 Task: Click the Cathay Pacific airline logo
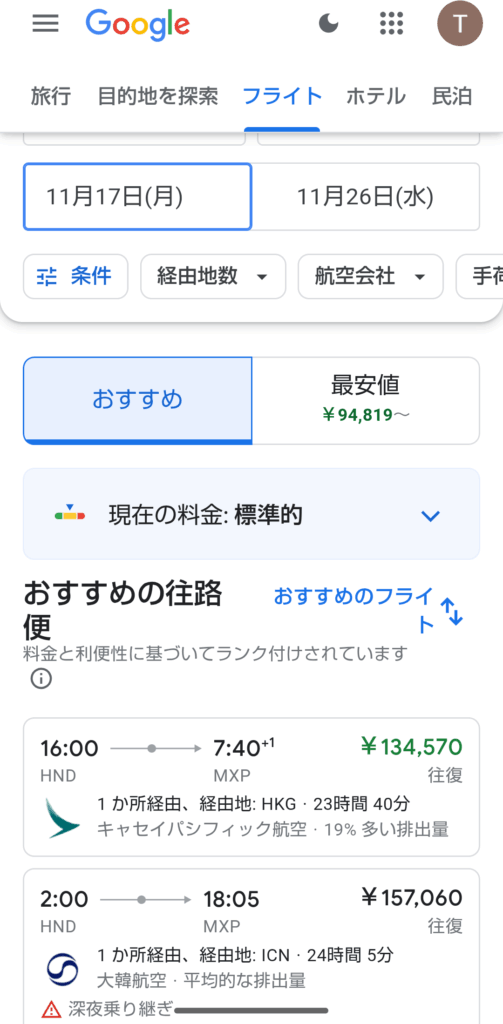tap(63, 818)
